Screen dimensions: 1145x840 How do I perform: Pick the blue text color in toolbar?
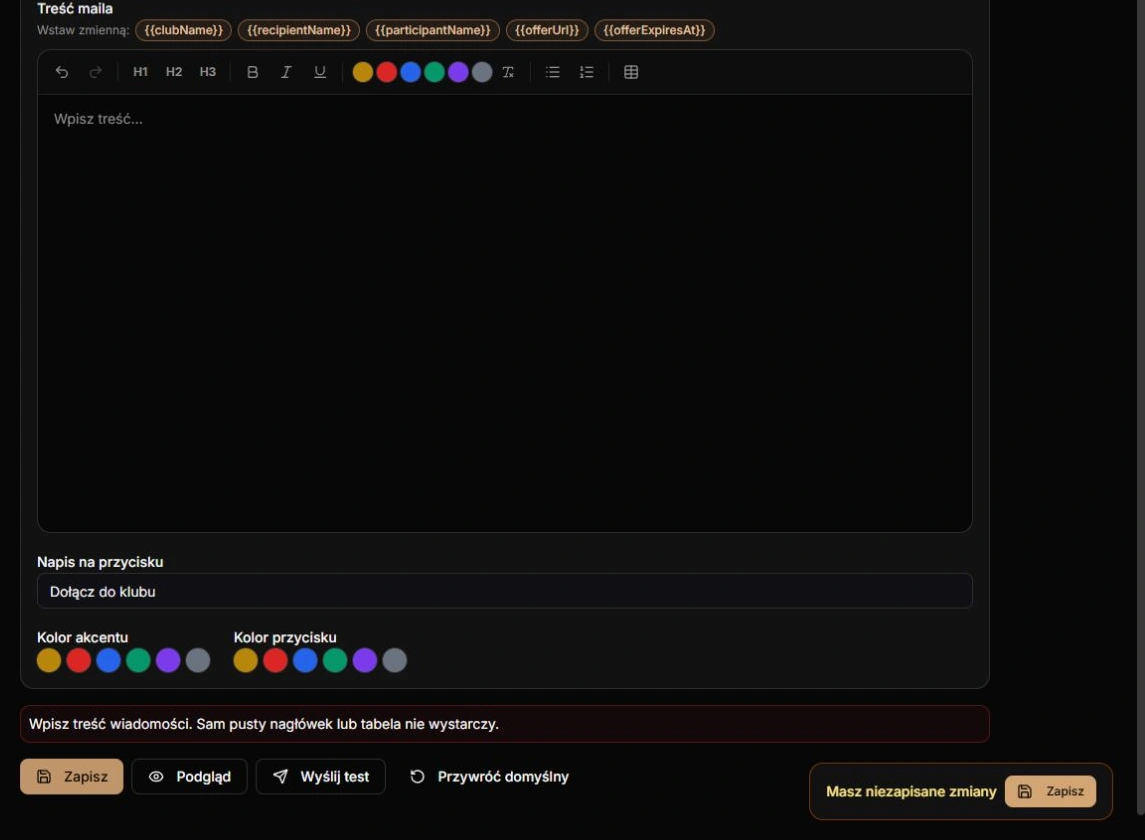[x=410, y=72]
